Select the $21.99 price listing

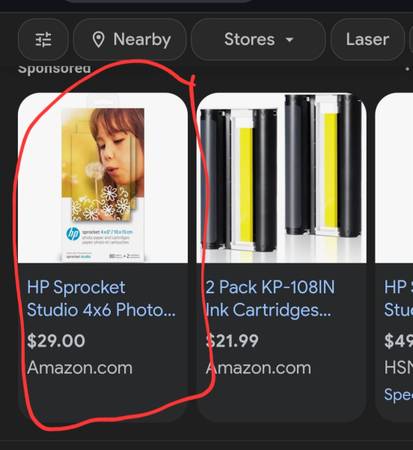232,341
